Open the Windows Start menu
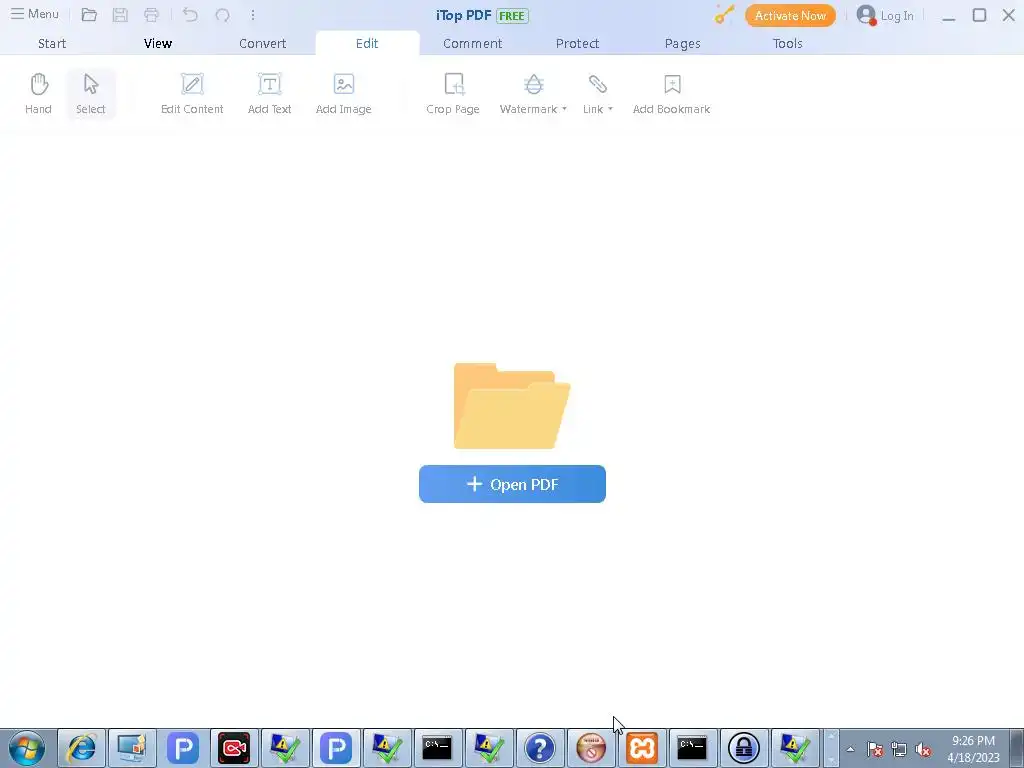1024x768 pixels. click(27, 748)
